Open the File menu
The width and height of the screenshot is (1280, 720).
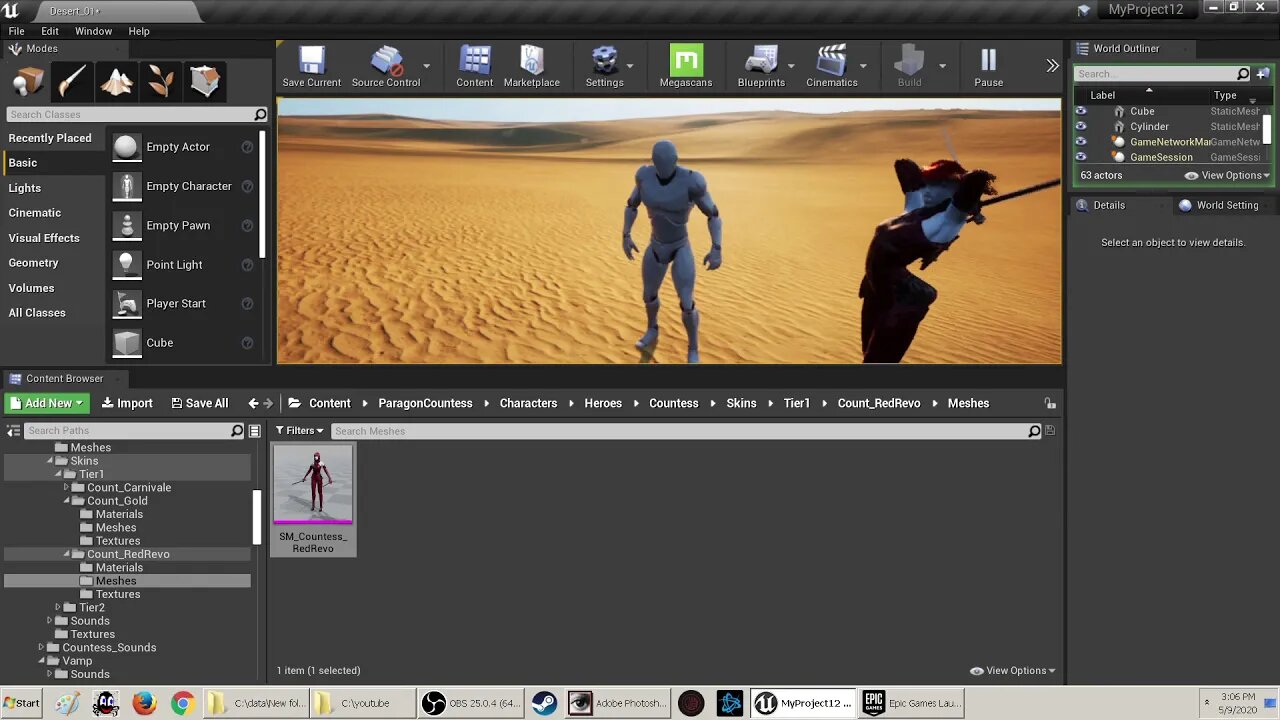point(17,31)
